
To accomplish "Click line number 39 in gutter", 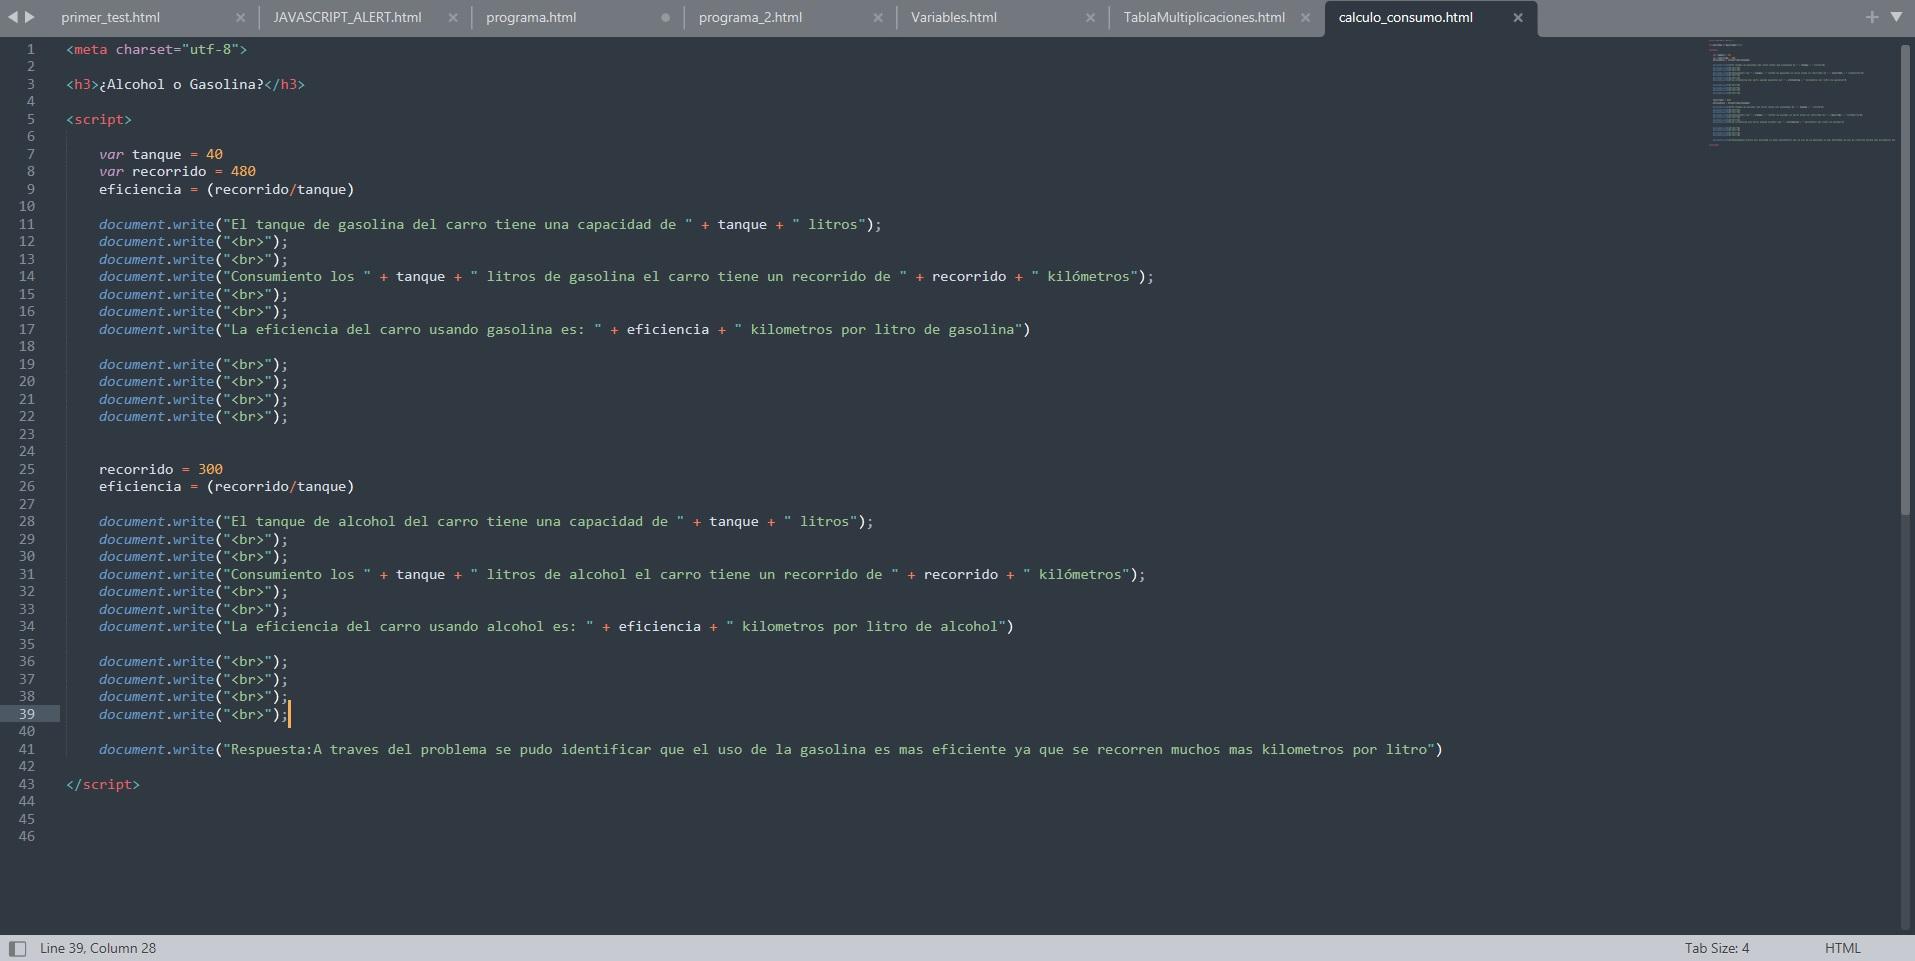I will (26, 714).
